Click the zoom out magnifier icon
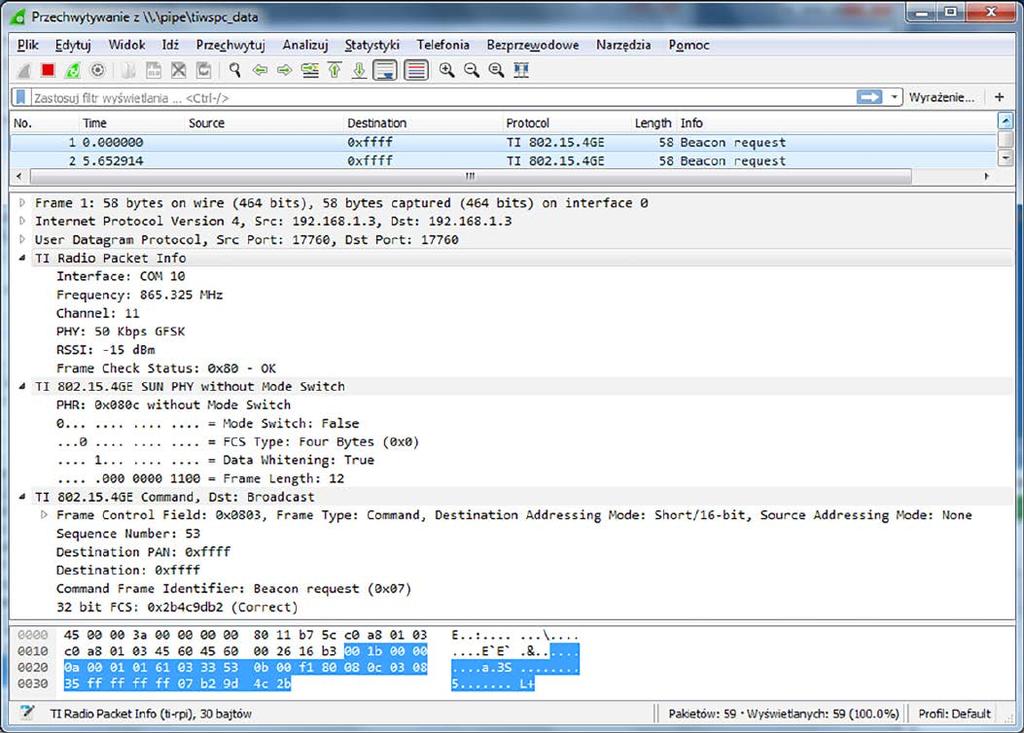 coord(472,71)
